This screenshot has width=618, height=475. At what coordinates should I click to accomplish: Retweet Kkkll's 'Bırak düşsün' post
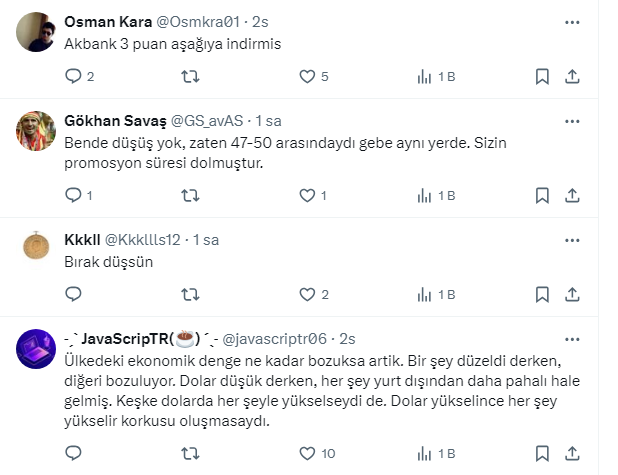click(190, 294)
